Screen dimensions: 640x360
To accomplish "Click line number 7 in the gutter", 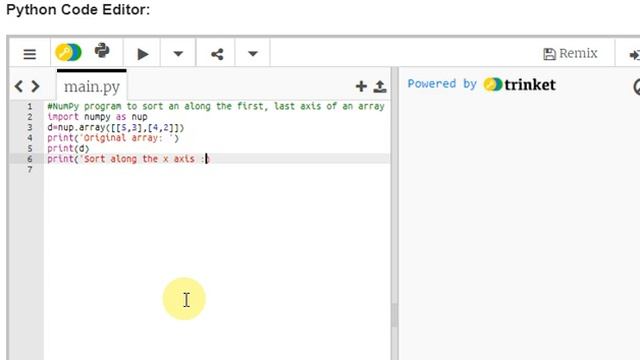I will (29, 169).
